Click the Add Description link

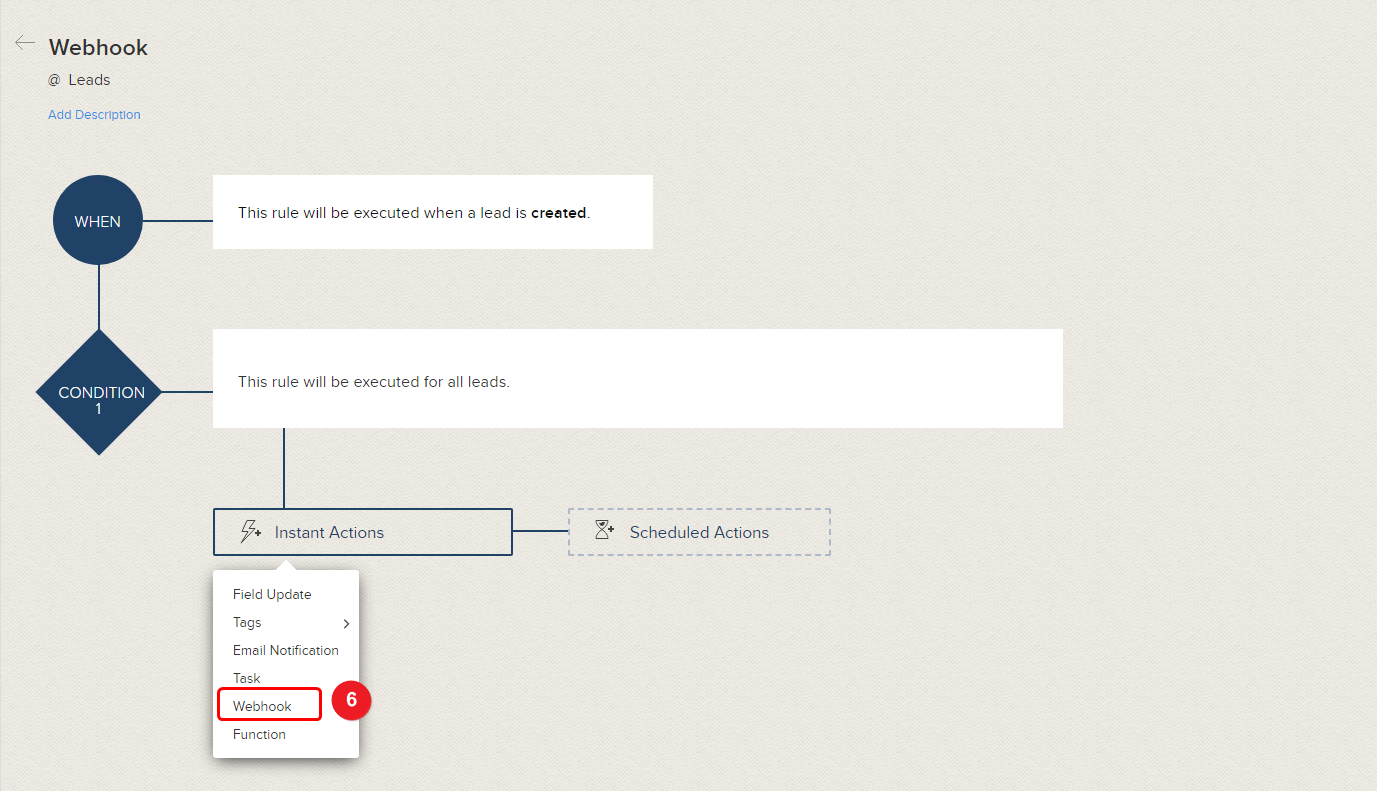(x=94, y=115)
